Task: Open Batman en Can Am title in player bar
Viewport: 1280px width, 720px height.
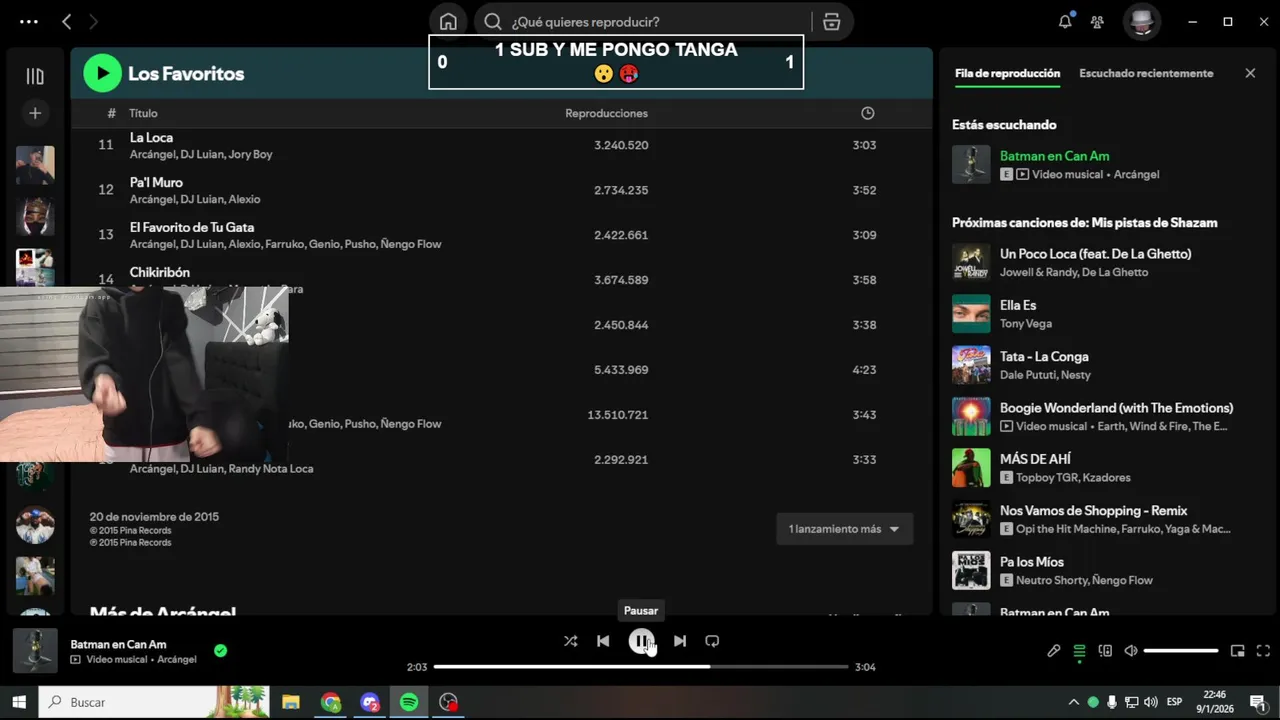Action: click(118, 644)
